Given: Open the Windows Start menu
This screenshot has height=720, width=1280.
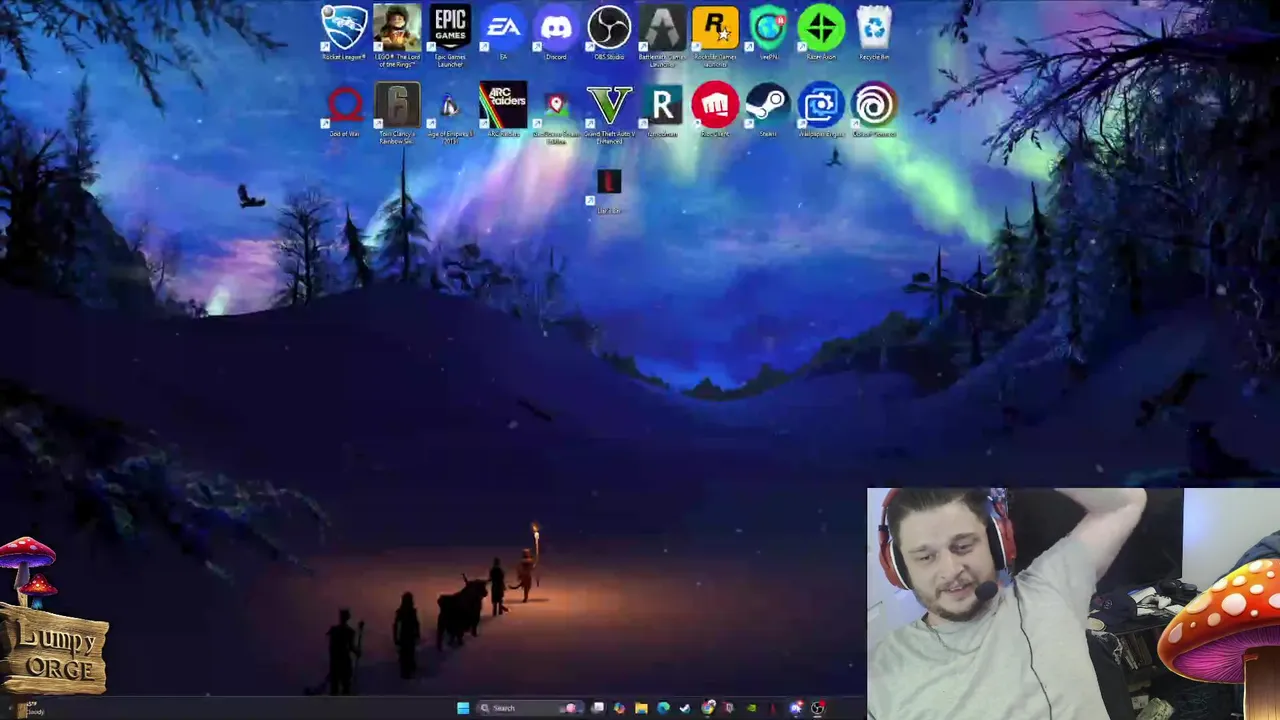Looking at the screenshot, I should pos(463,708).
